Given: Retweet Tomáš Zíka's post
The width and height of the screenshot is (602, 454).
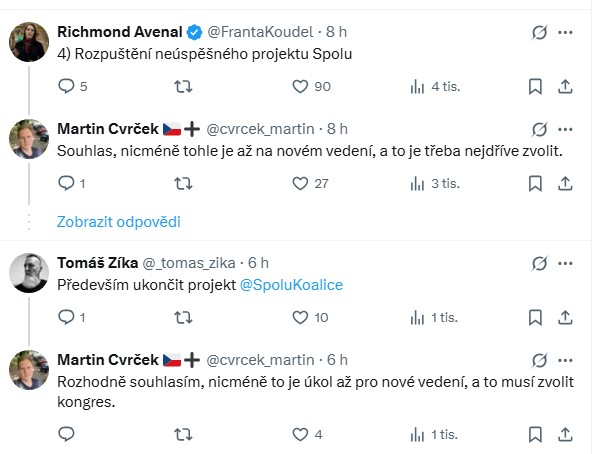Looking at the screenshot, I should (184, 318).
